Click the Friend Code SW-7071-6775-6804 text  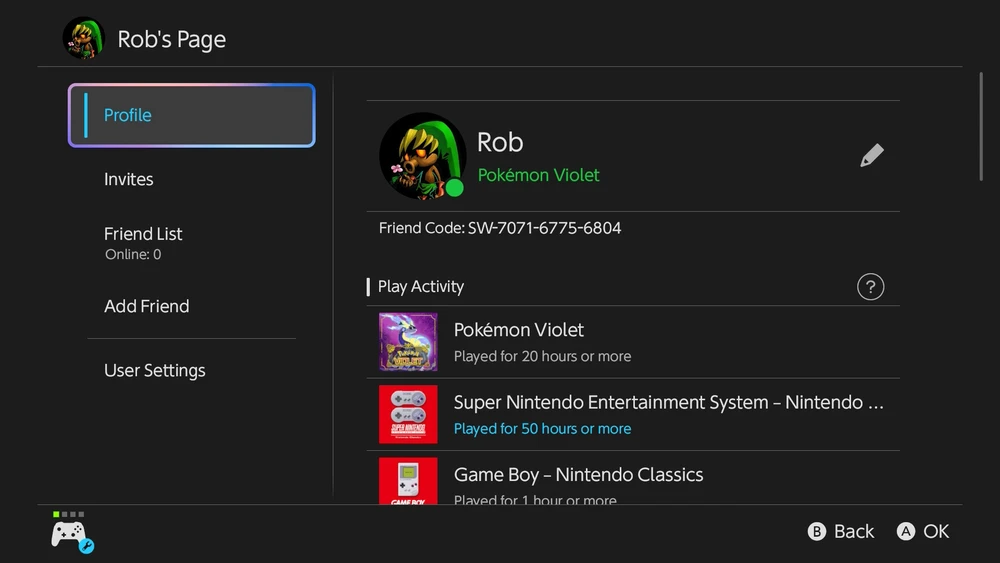(499, 228)
